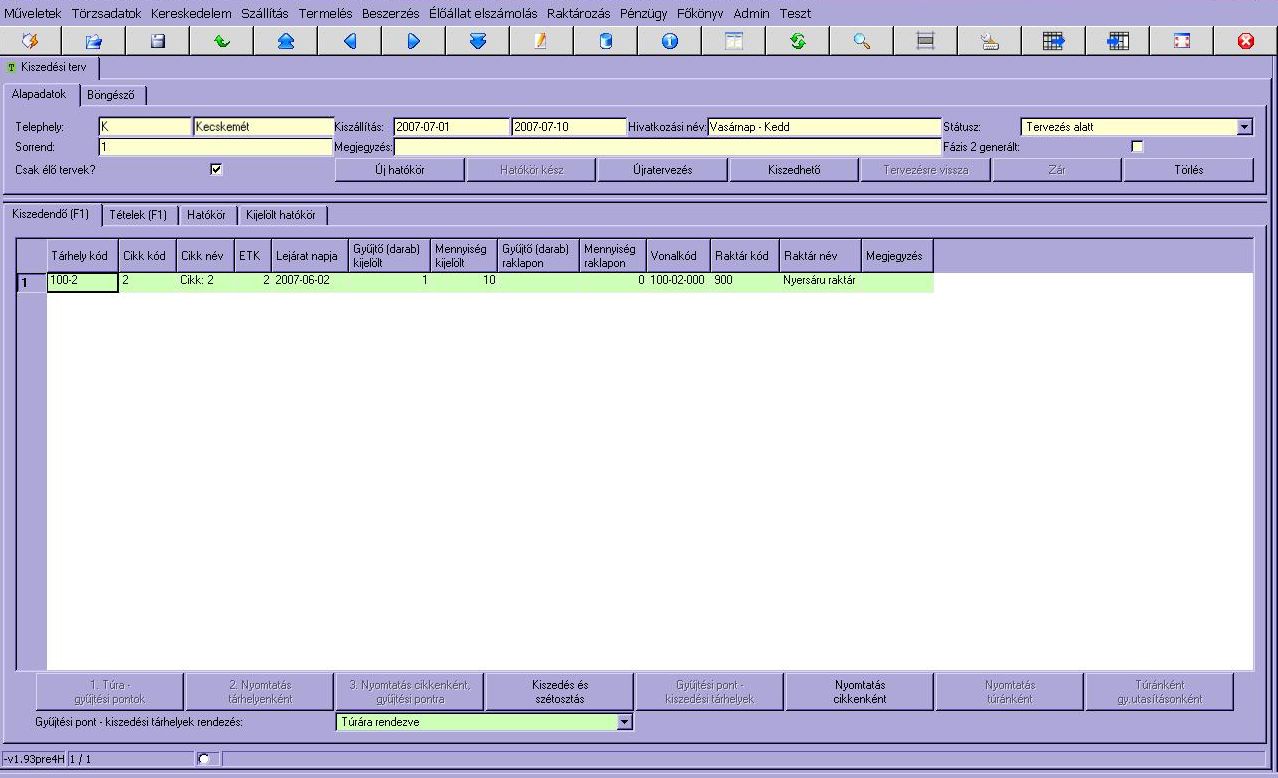Screen dimensions: 1278x778
Task: Open the Törzsadatok menu
Action: 107,14
